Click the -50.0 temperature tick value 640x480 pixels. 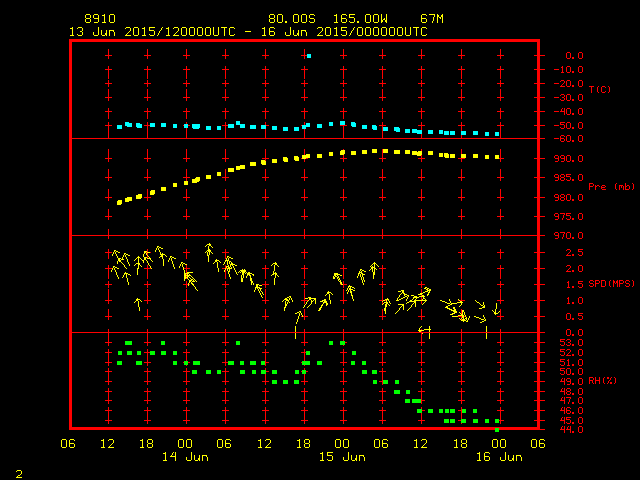click(x=569, y=126)
